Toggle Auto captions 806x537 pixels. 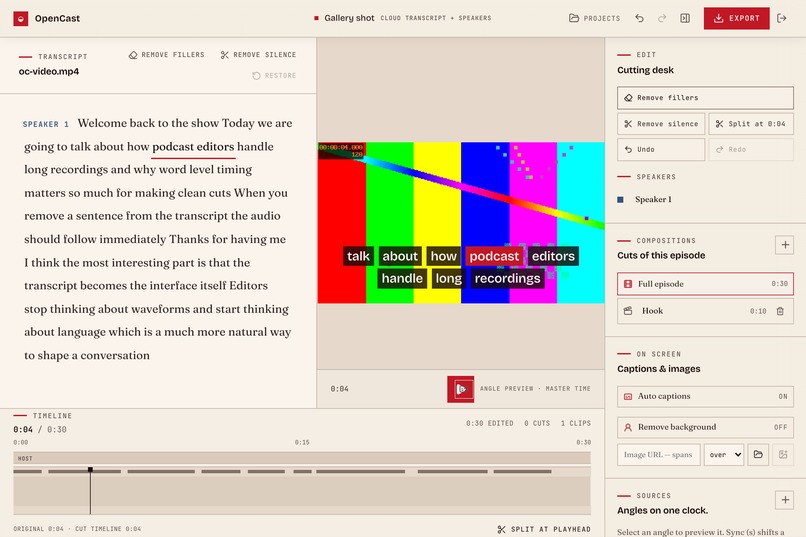pyautogui.click(x=705, y=396)
